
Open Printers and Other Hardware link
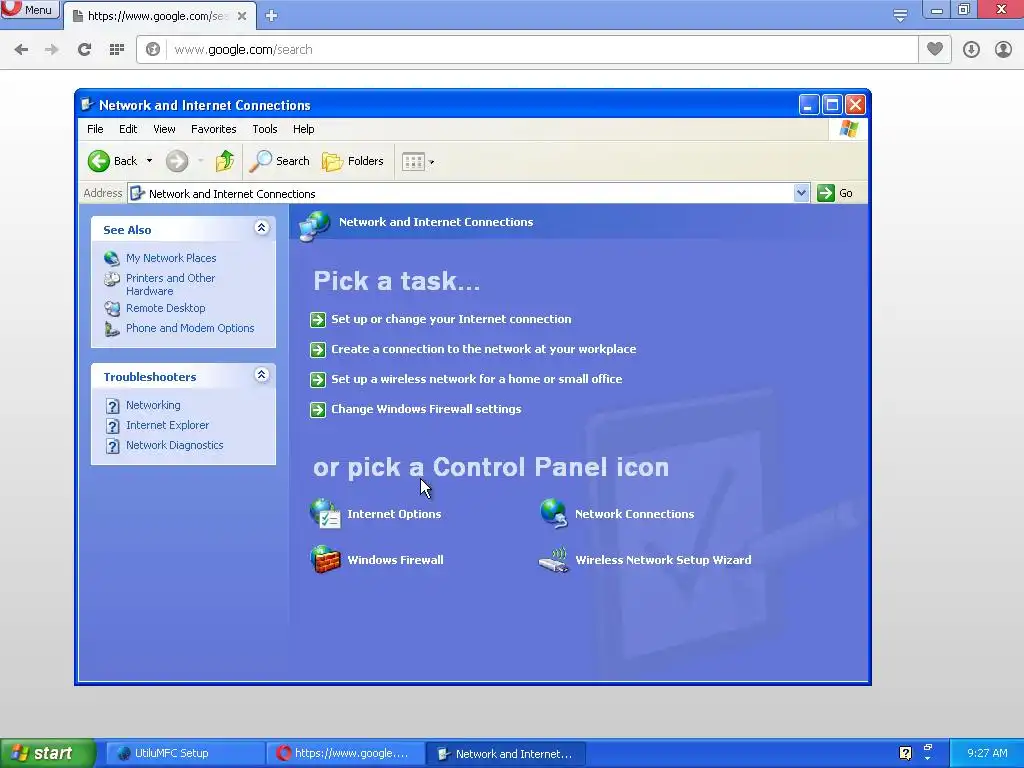(x=170, y=284)
